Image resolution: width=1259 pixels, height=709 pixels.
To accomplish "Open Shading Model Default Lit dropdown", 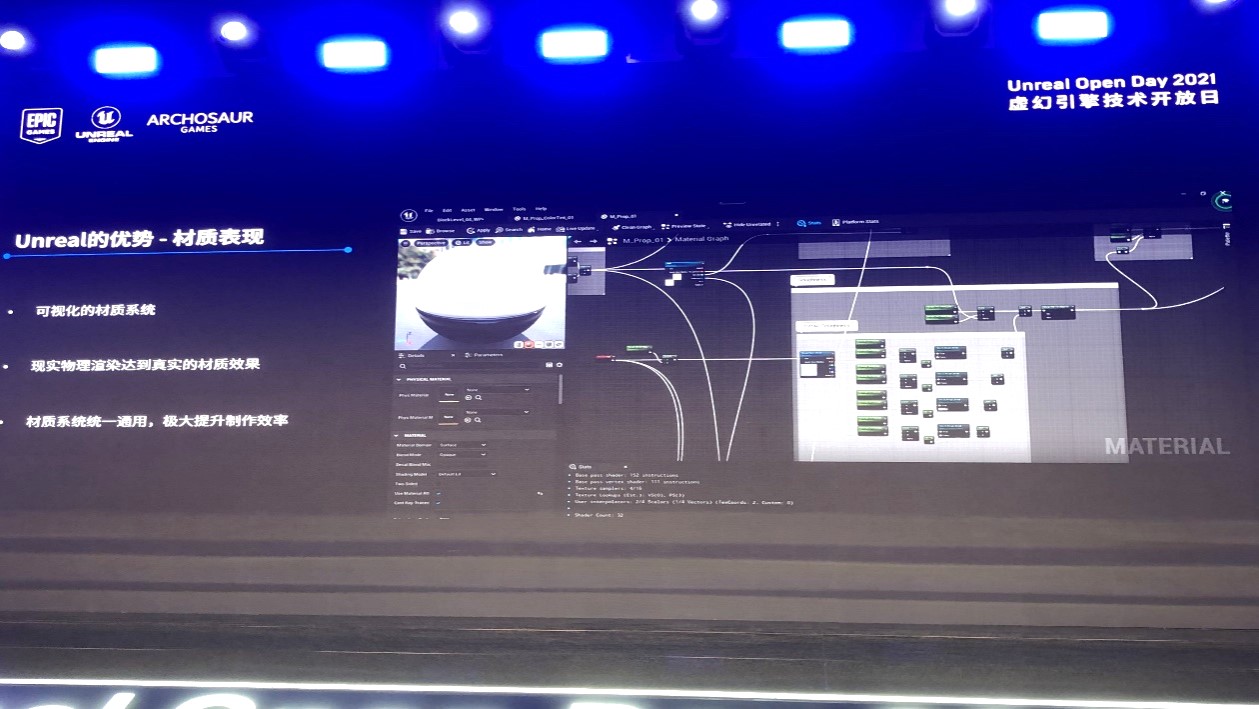I will tap(466, 474).
